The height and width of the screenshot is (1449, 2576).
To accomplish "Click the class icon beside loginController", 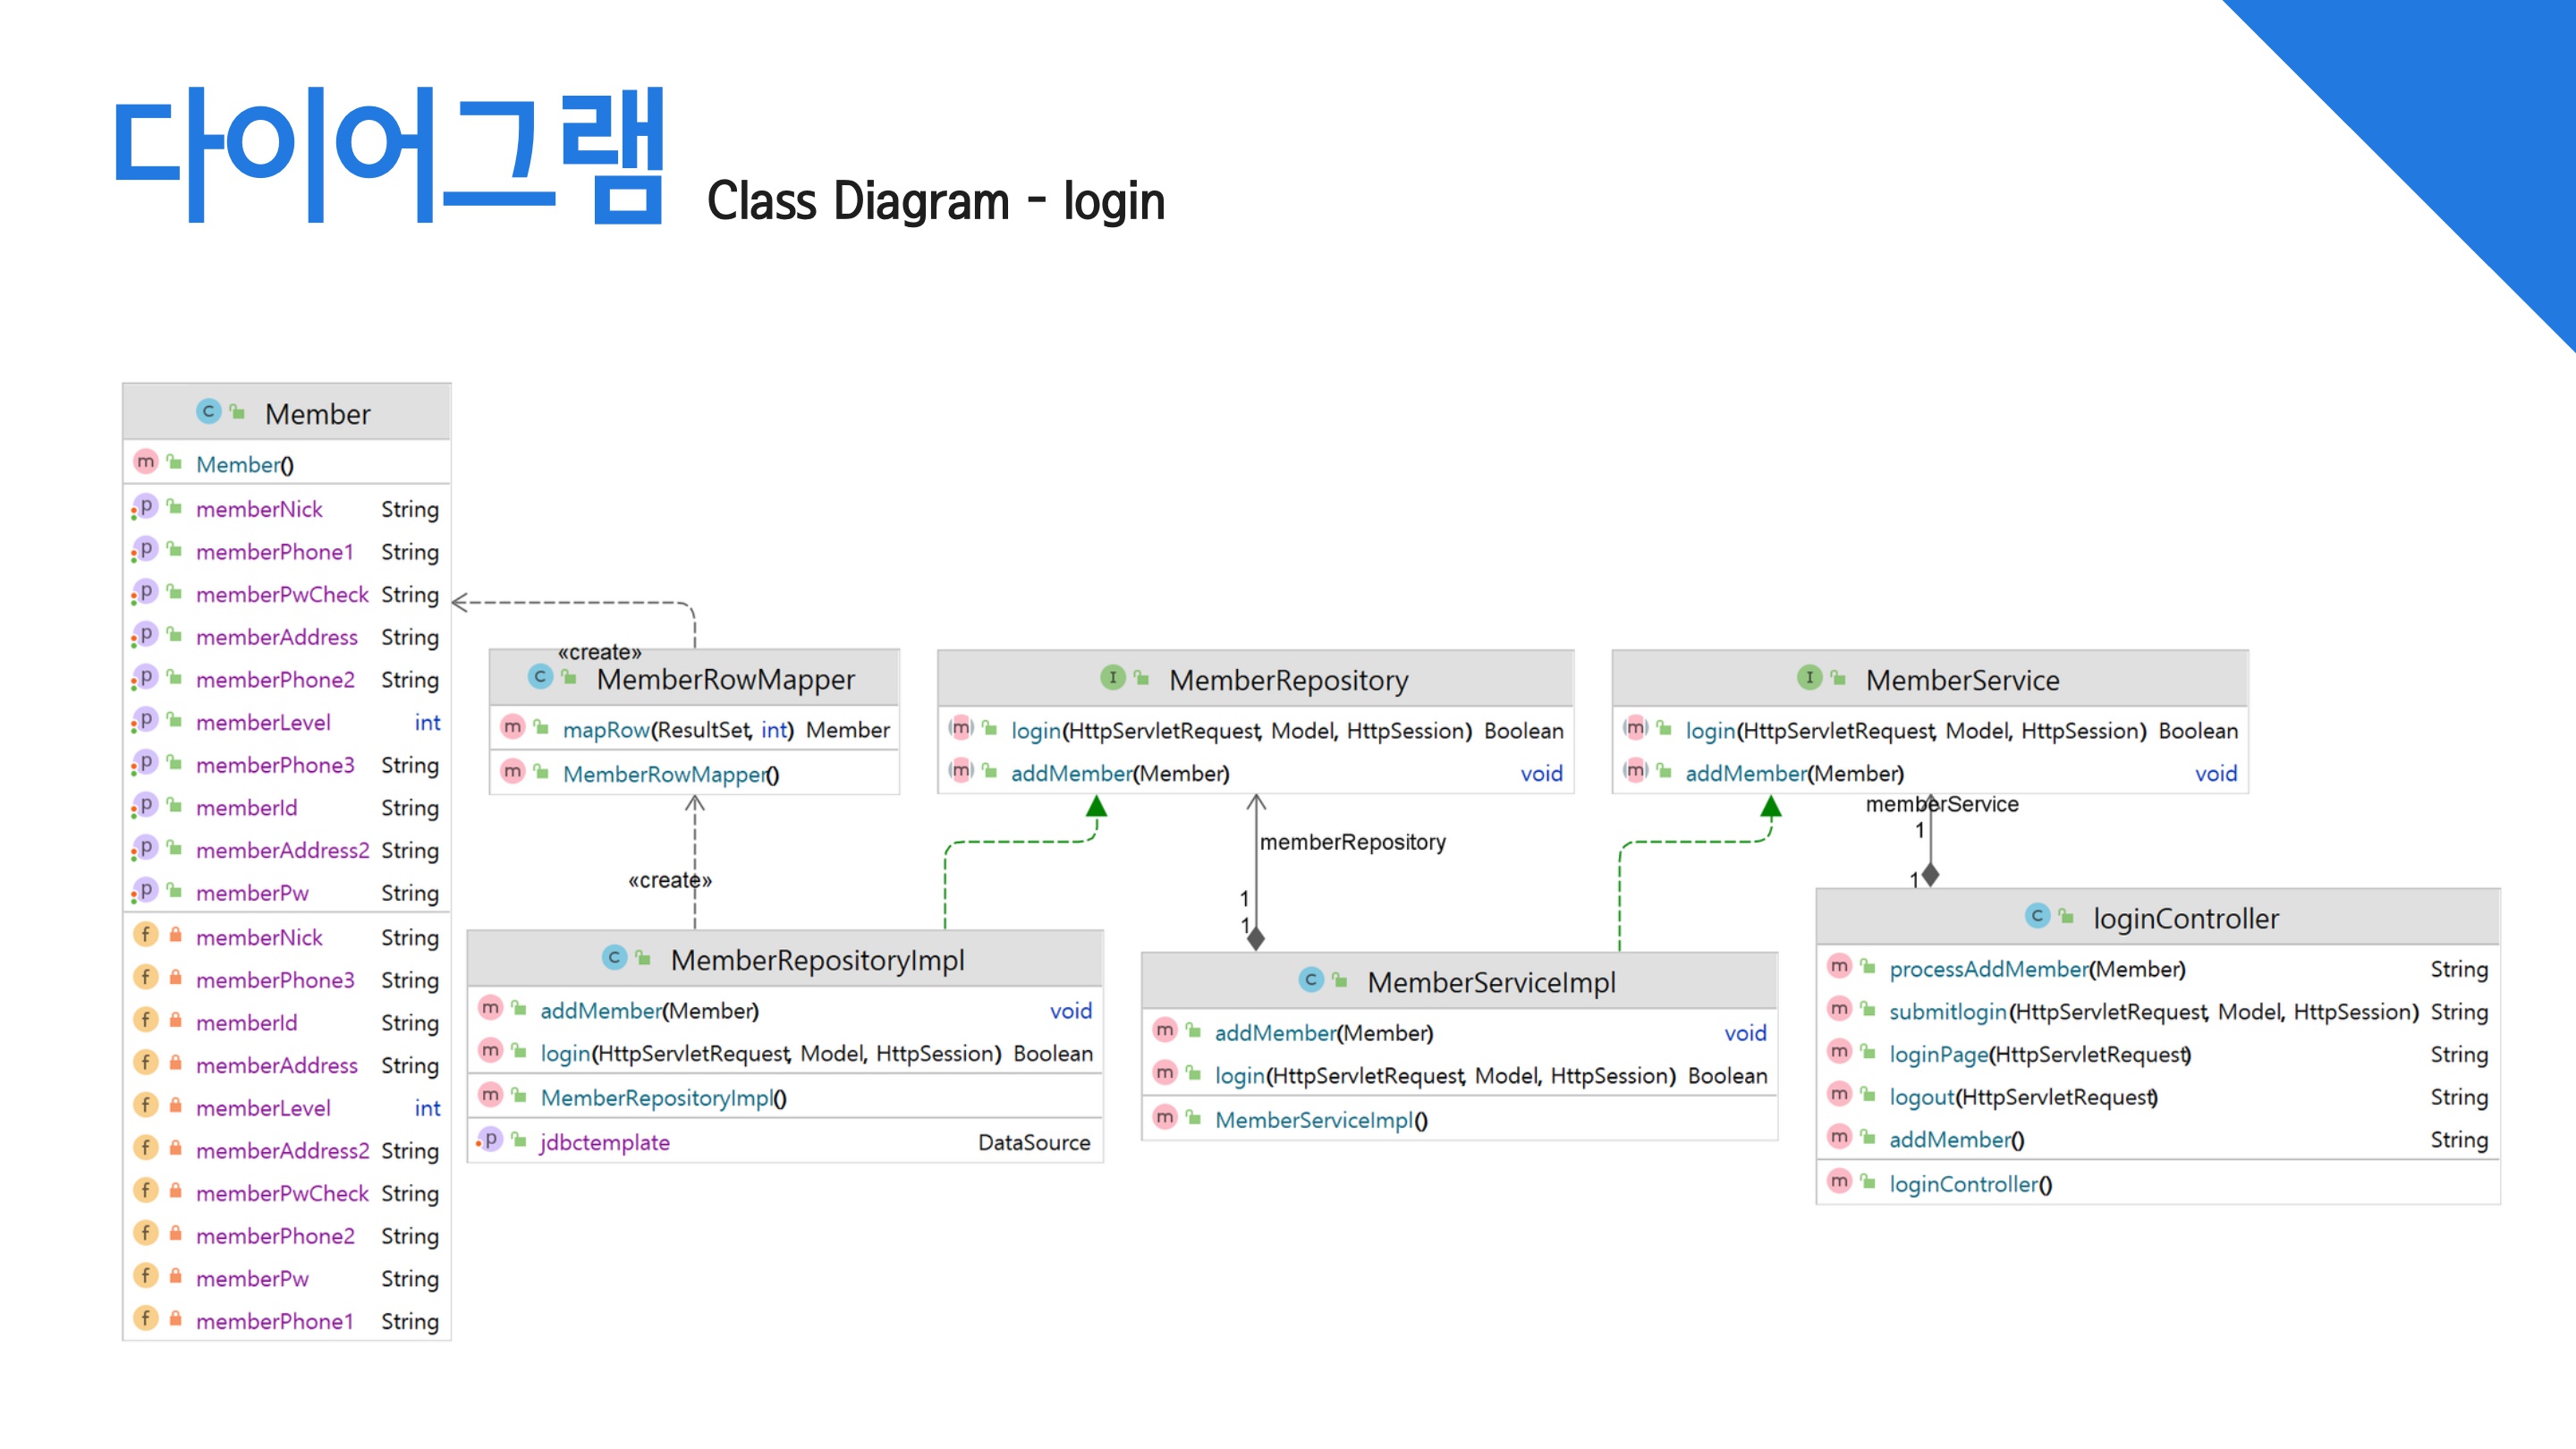I will 2037,915.
